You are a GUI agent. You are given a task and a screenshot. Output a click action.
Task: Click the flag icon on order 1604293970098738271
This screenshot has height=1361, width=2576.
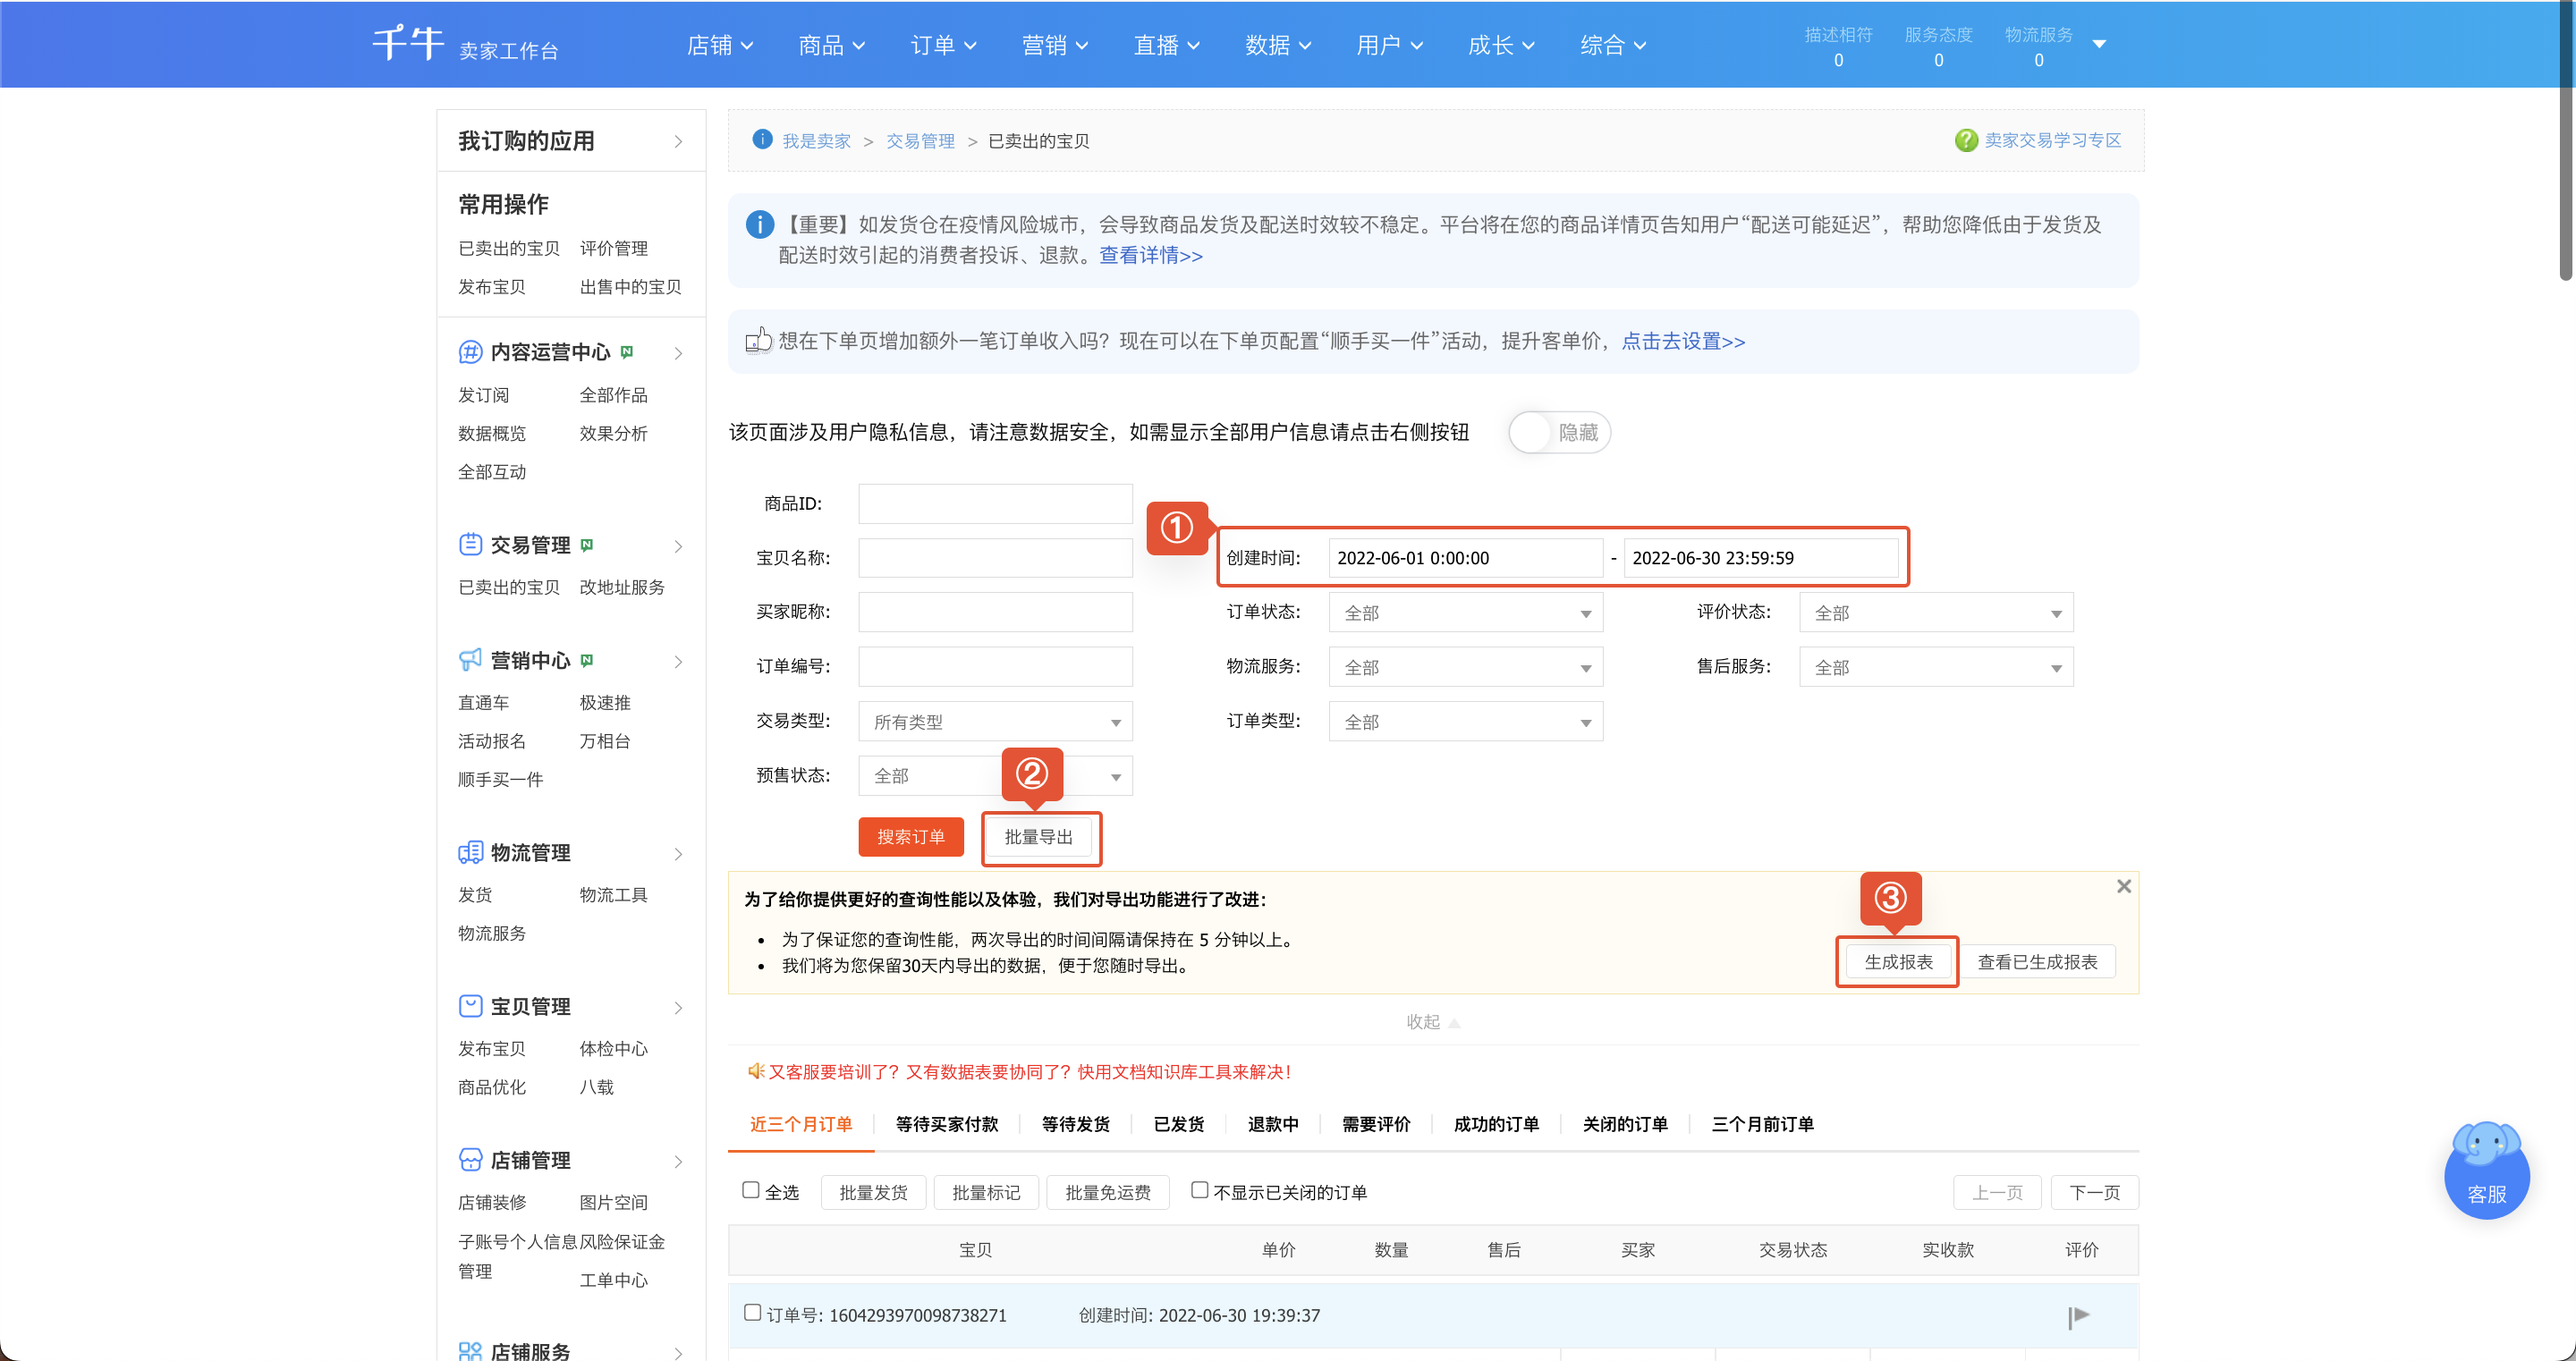(2079, 1316)
